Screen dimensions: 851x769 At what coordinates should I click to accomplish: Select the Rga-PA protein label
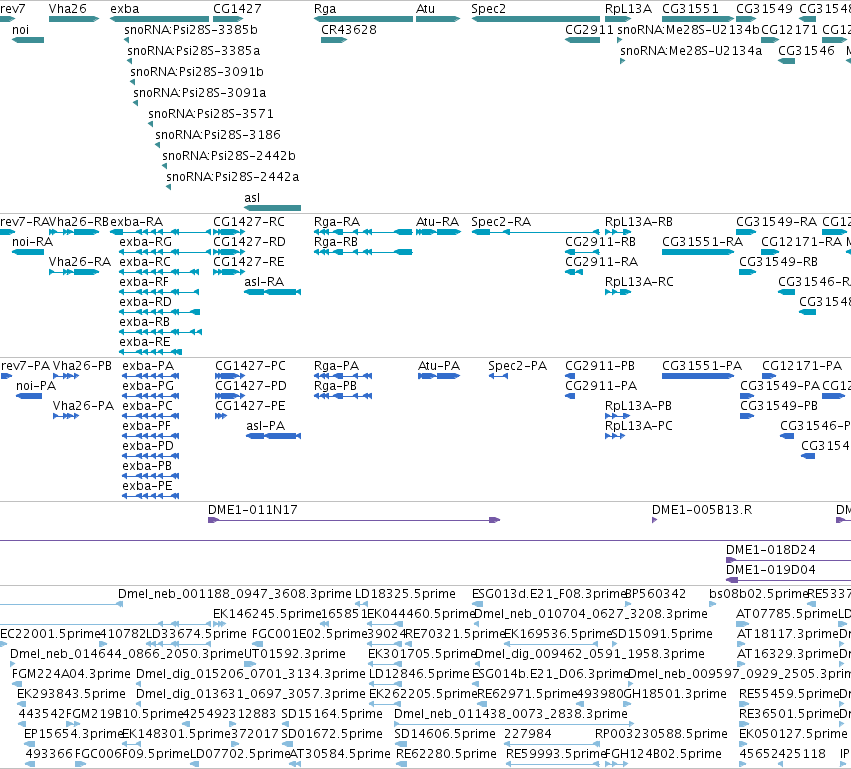336,366
